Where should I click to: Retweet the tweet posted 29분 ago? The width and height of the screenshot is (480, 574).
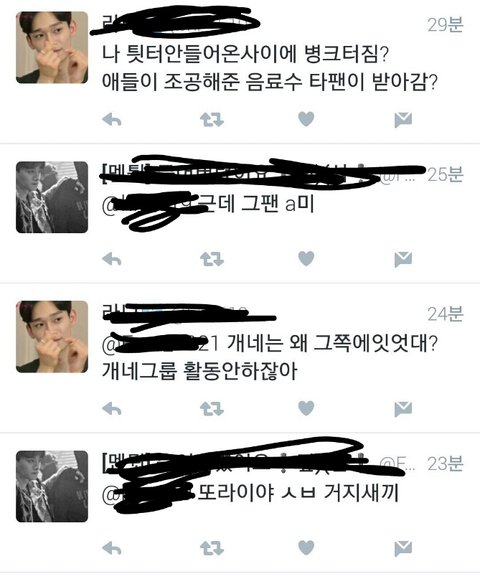pyautogui.click(x=212, y=119)
